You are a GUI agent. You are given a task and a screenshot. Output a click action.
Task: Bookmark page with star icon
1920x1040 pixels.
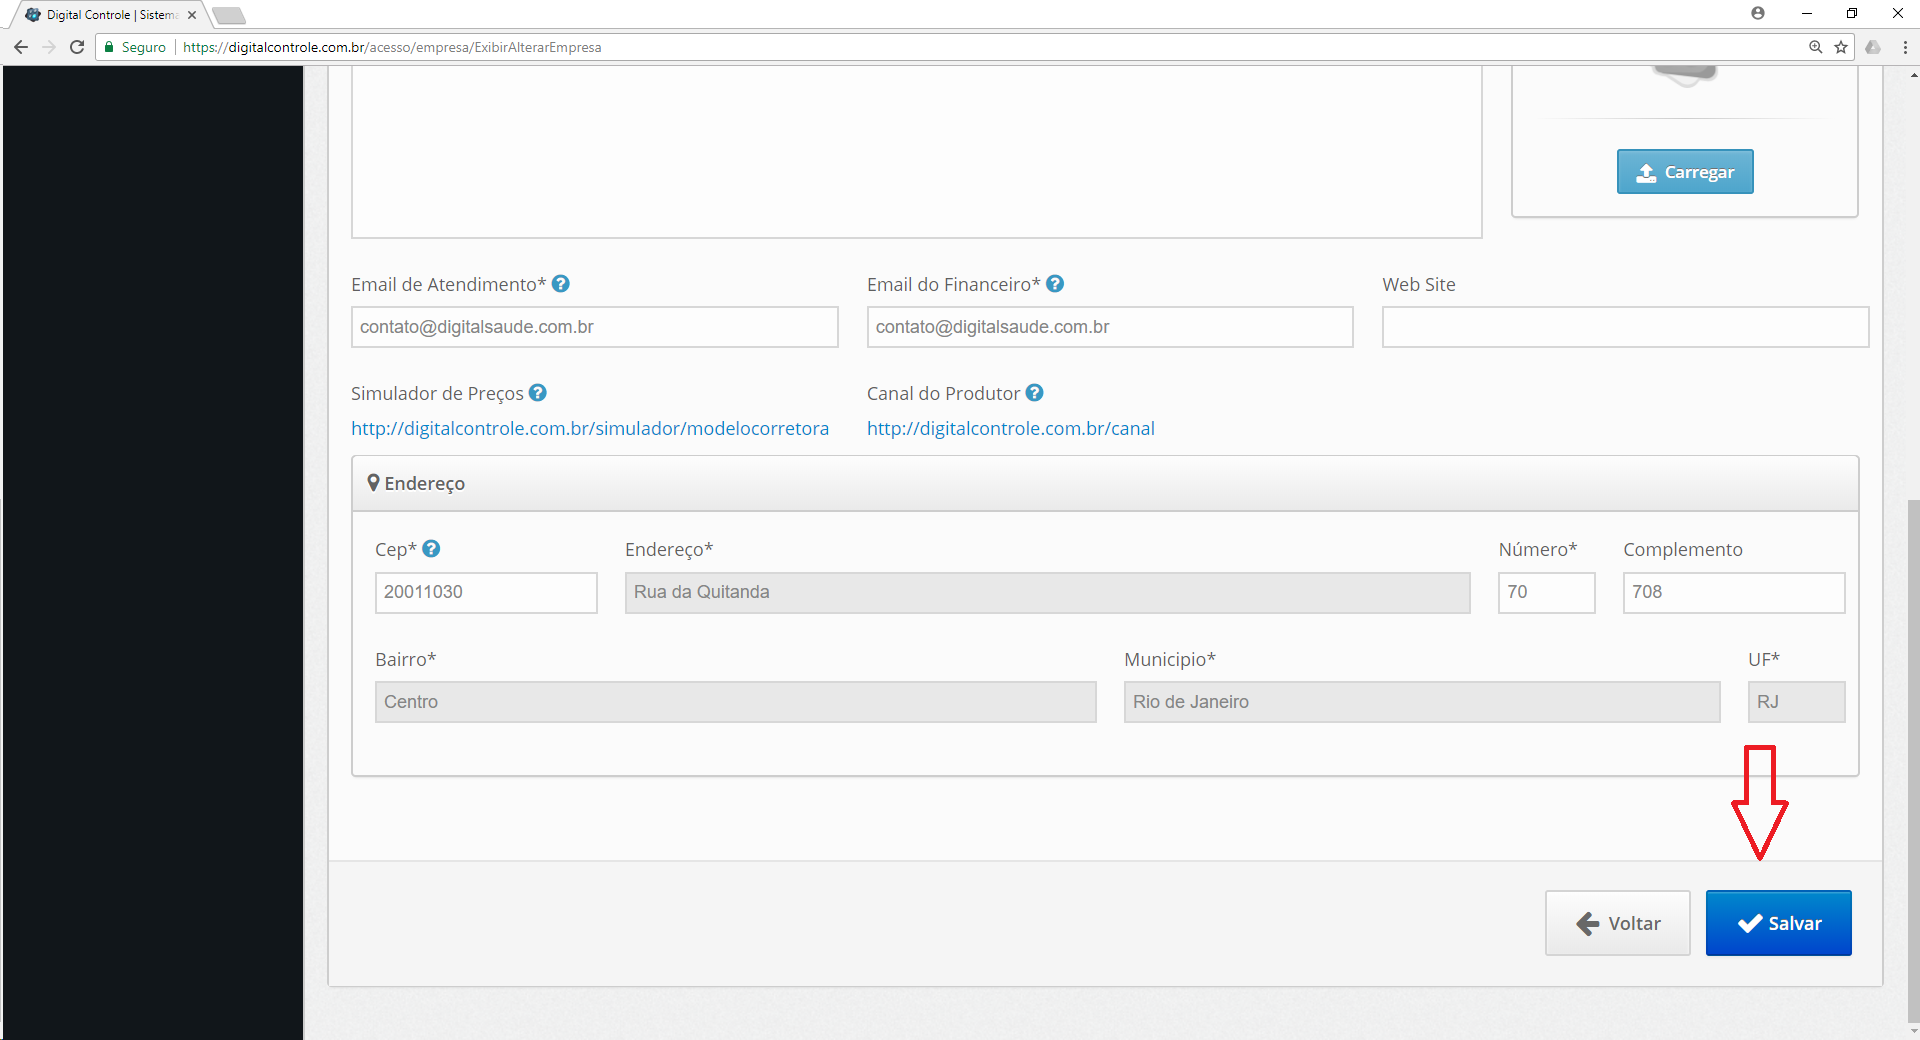[x=1840, y=47]
